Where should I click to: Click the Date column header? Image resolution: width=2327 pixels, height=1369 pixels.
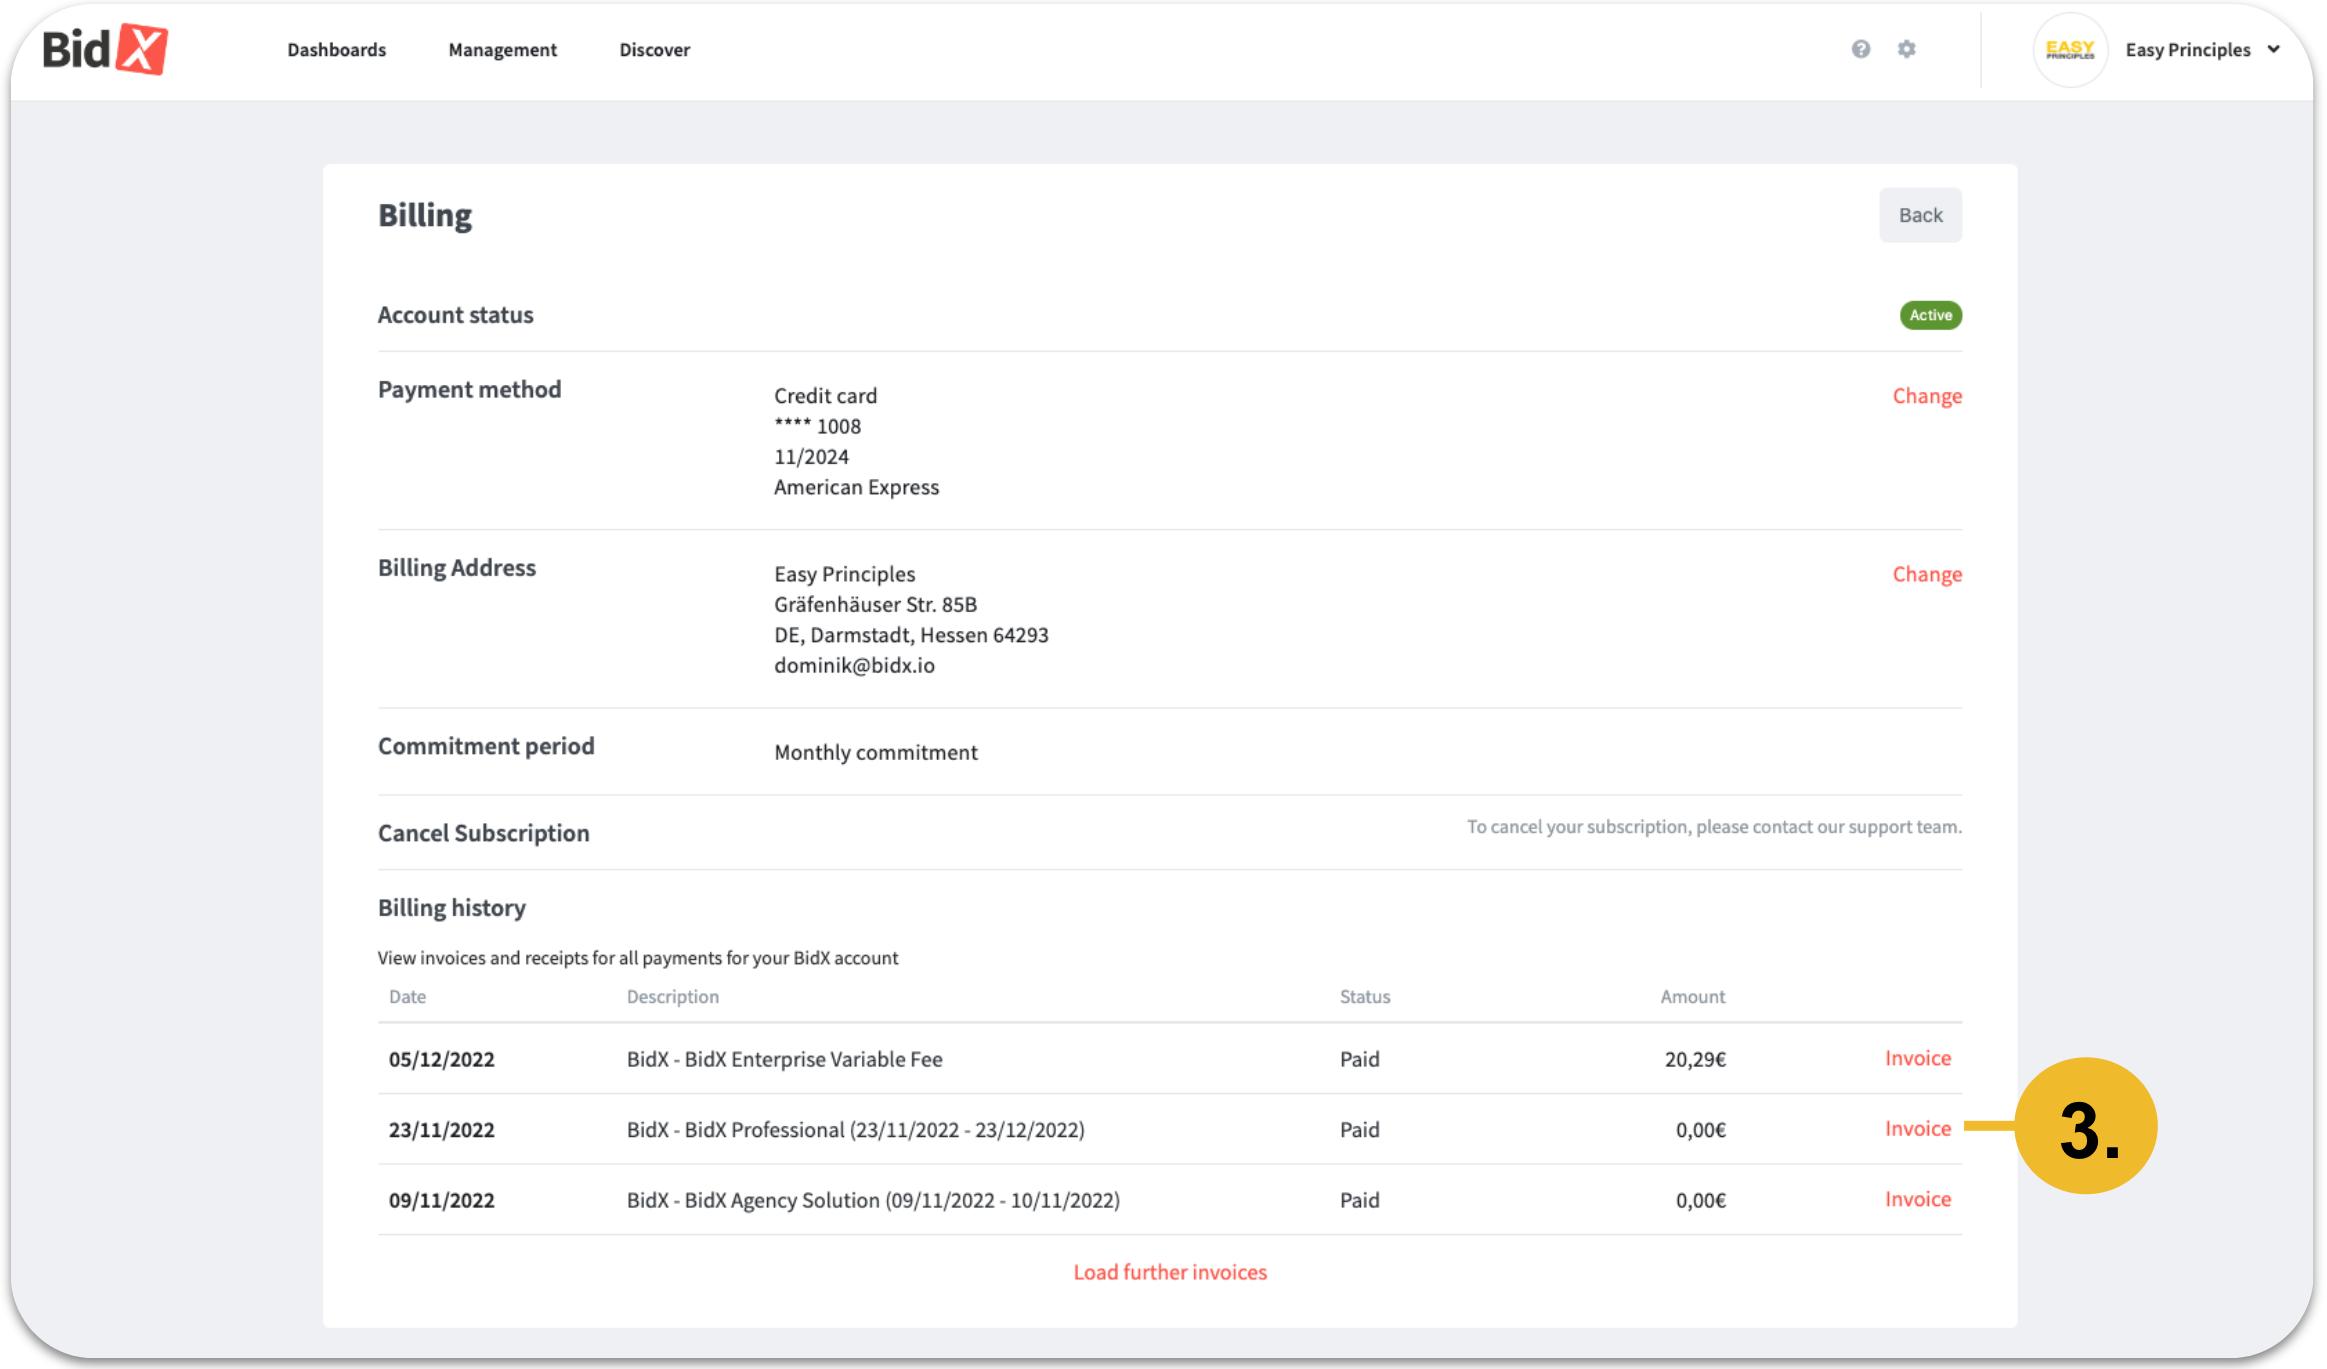pyautogui.click(x=407, y=997)
